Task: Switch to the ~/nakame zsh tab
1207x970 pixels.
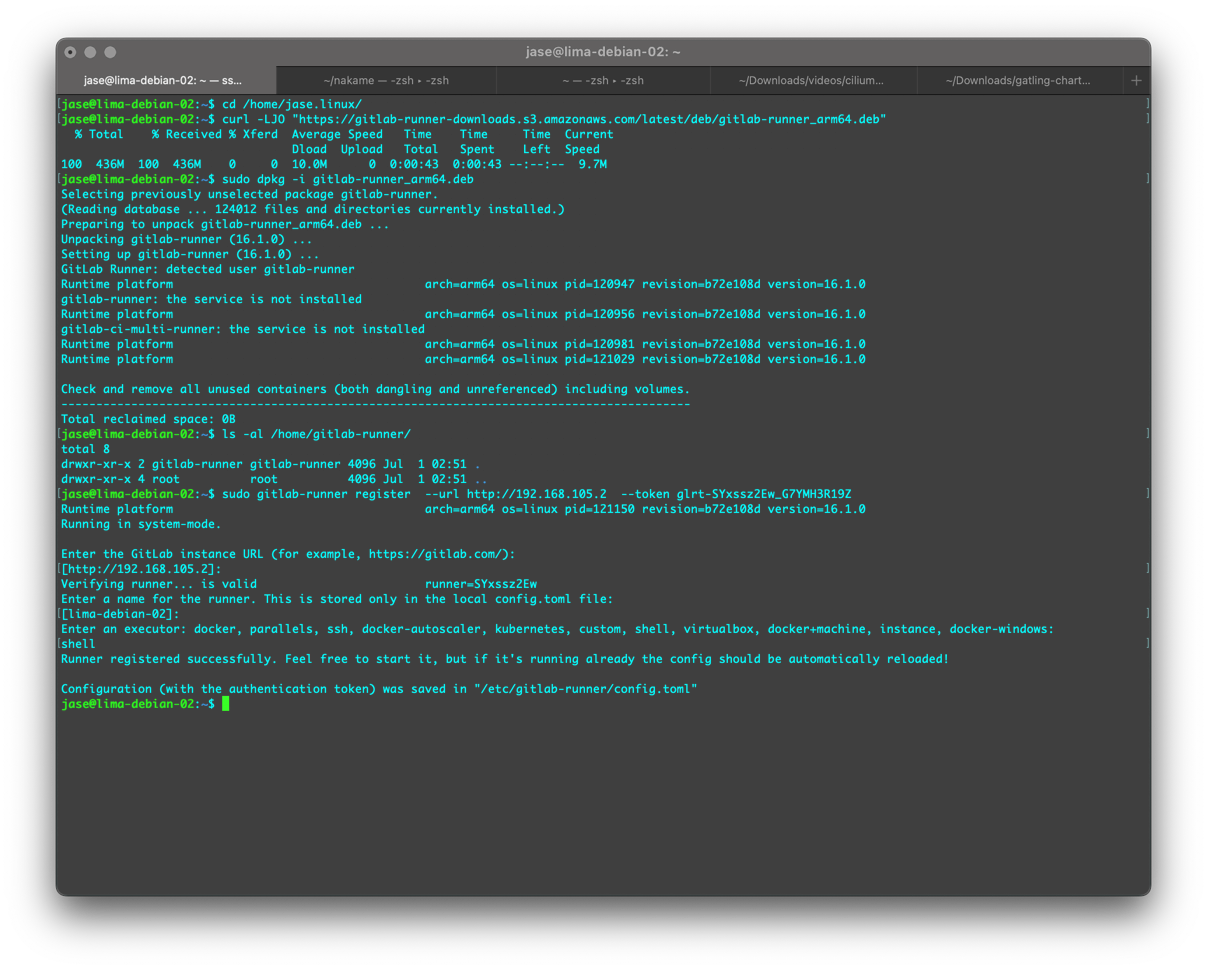Action: [x=386, y=80]
